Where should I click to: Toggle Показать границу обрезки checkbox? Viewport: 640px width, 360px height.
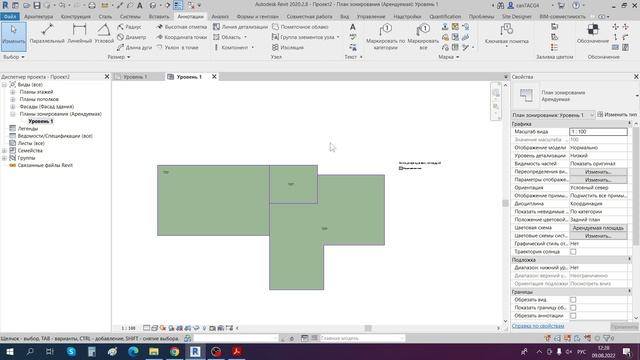(x=573, y=308)
